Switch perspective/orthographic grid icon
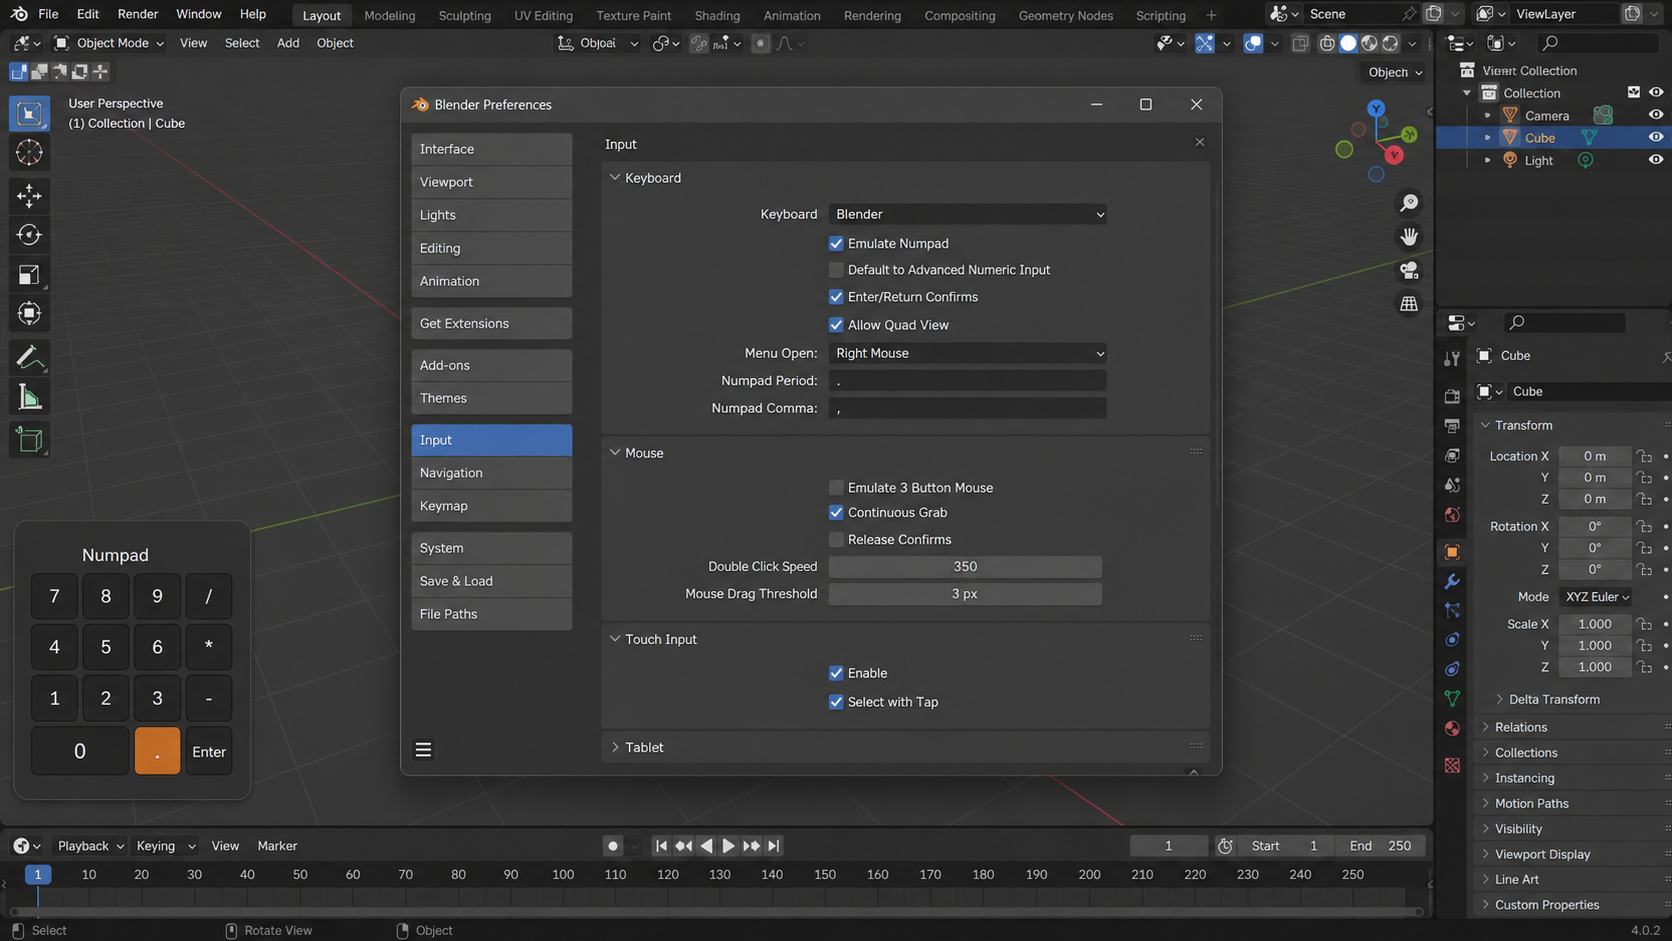 [1409, 304]
